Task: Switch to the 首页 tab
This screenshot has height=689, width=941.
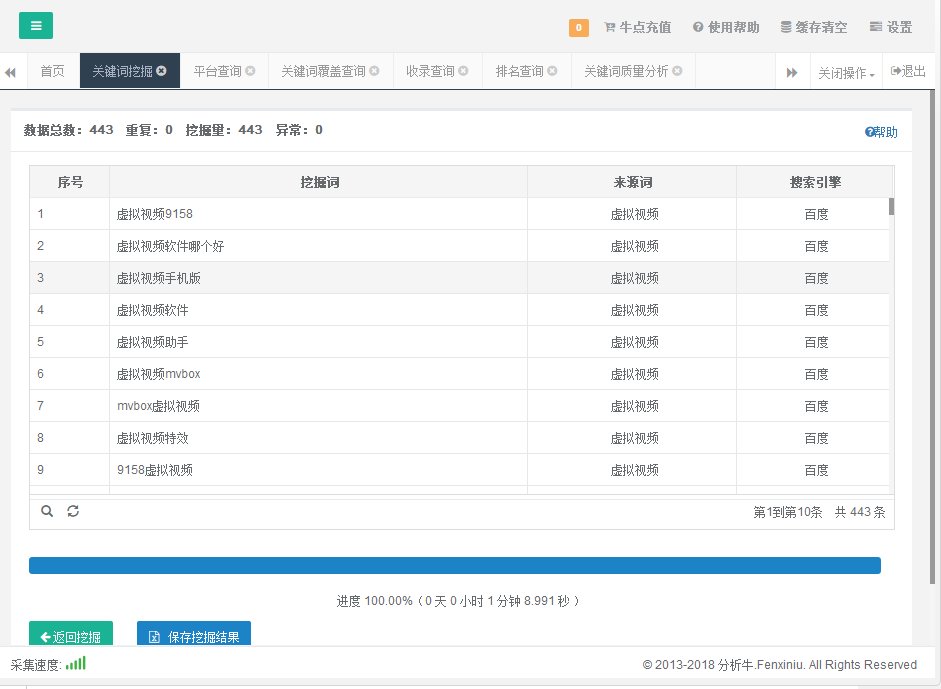Action: tap(52, 71)
